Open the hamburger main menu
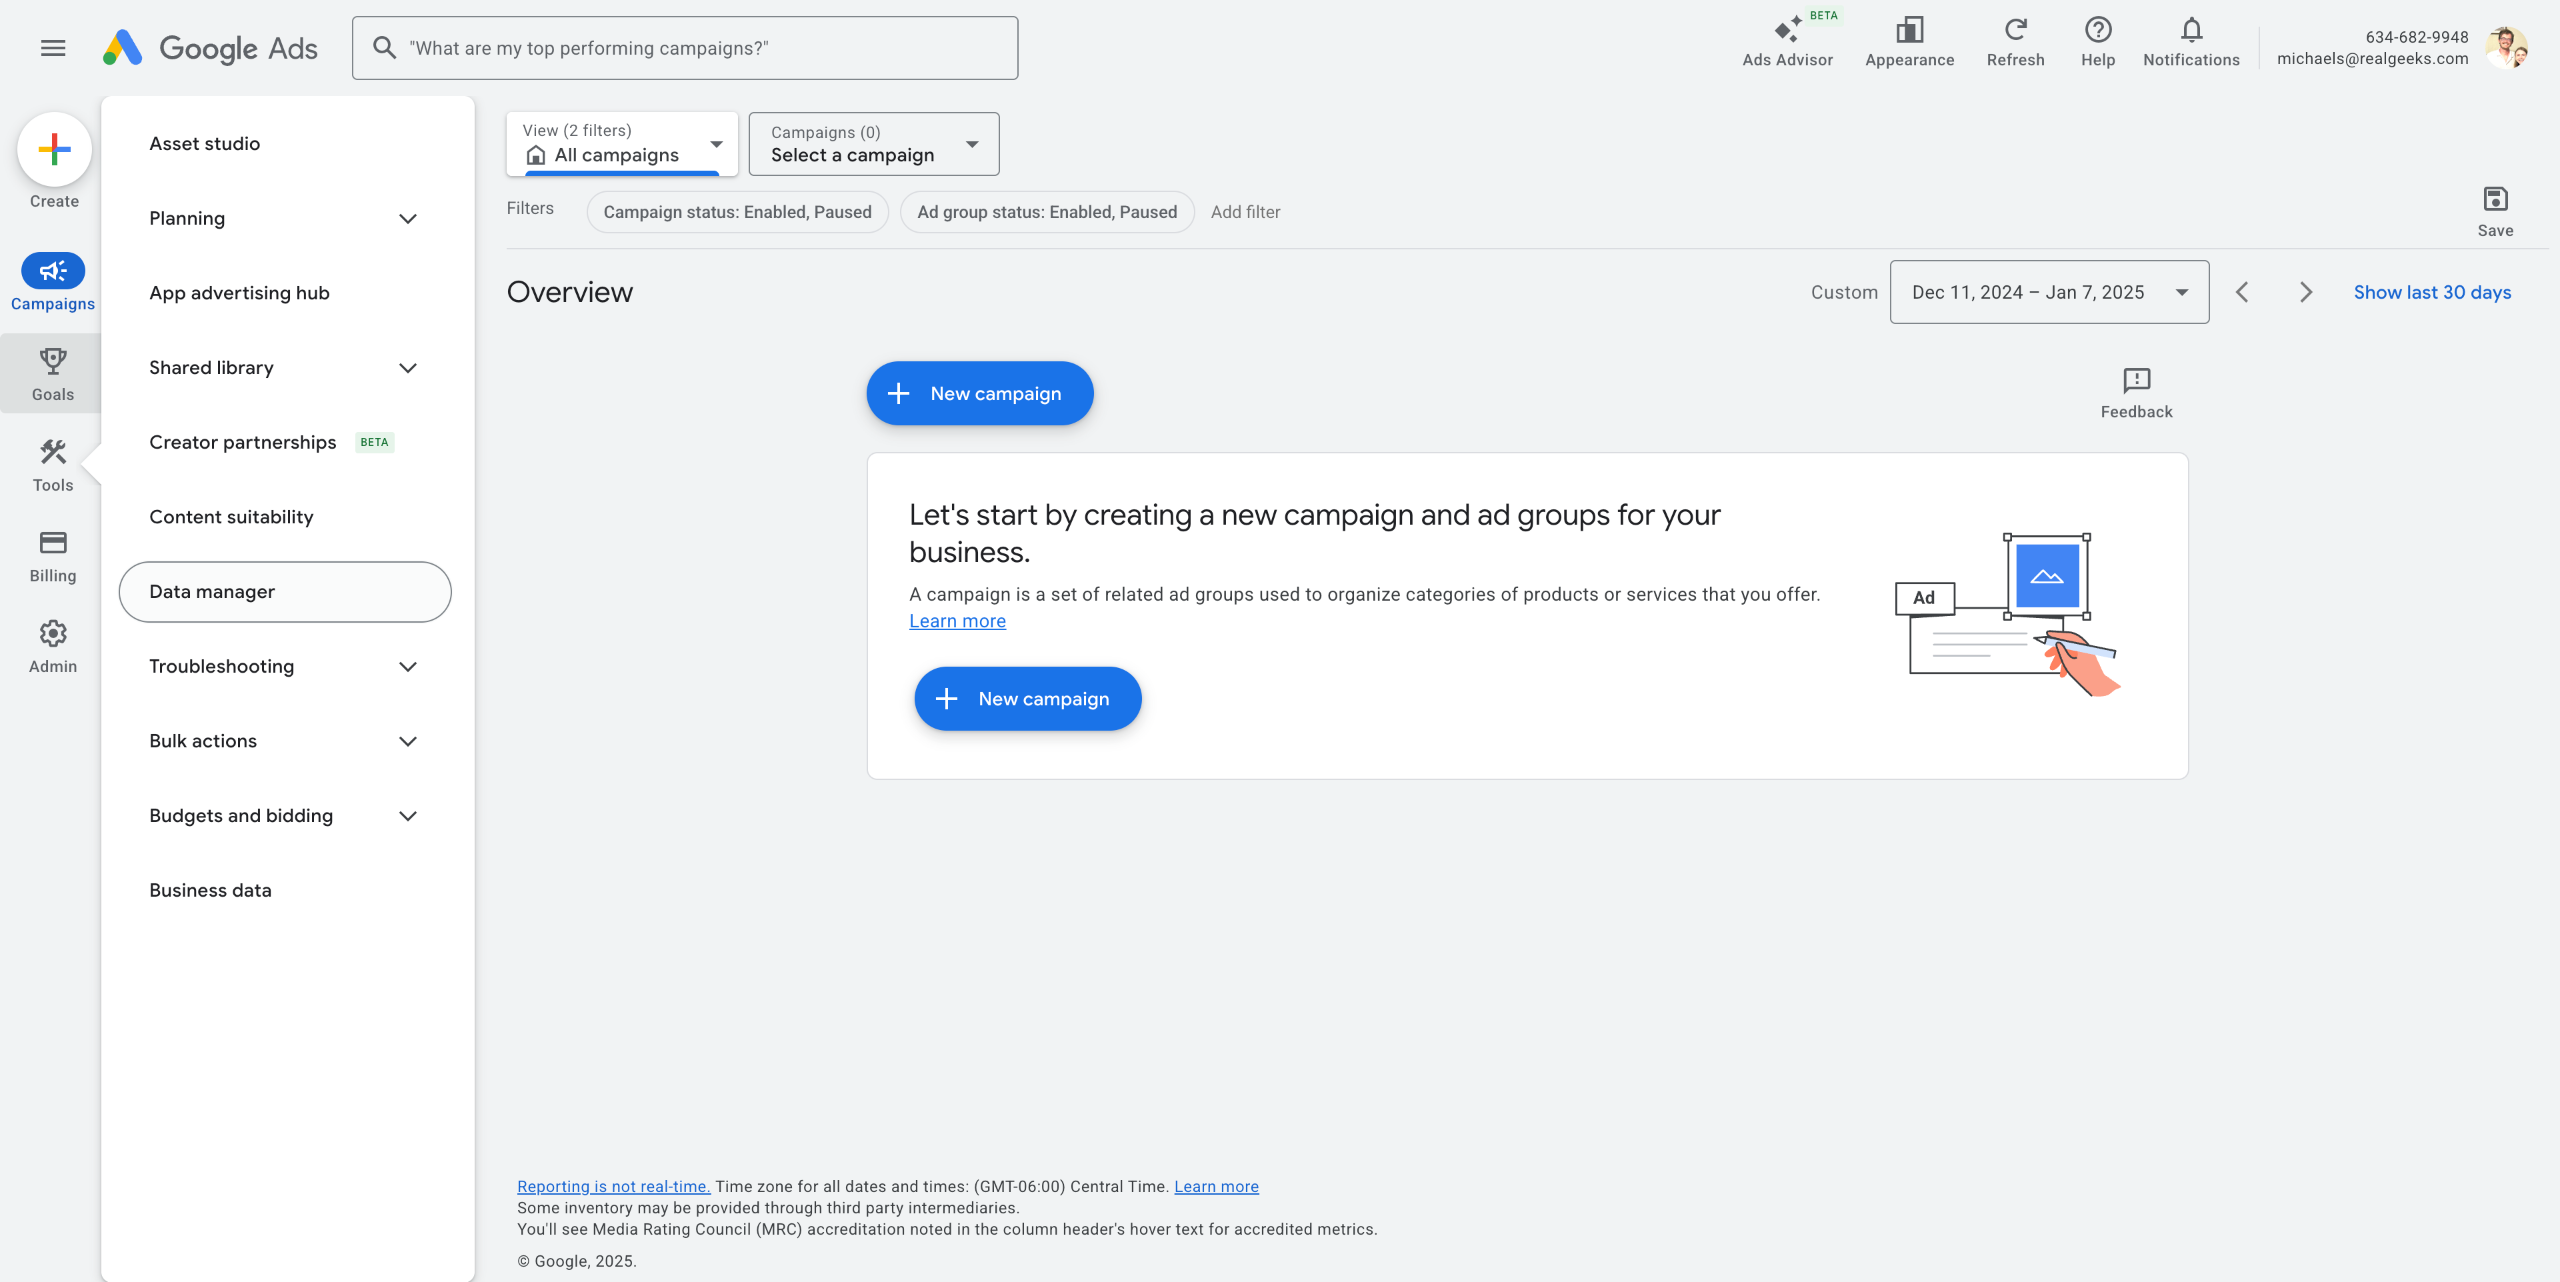Image resolution: width=2560 pixels, height=1282 pixels. (53, 48)
